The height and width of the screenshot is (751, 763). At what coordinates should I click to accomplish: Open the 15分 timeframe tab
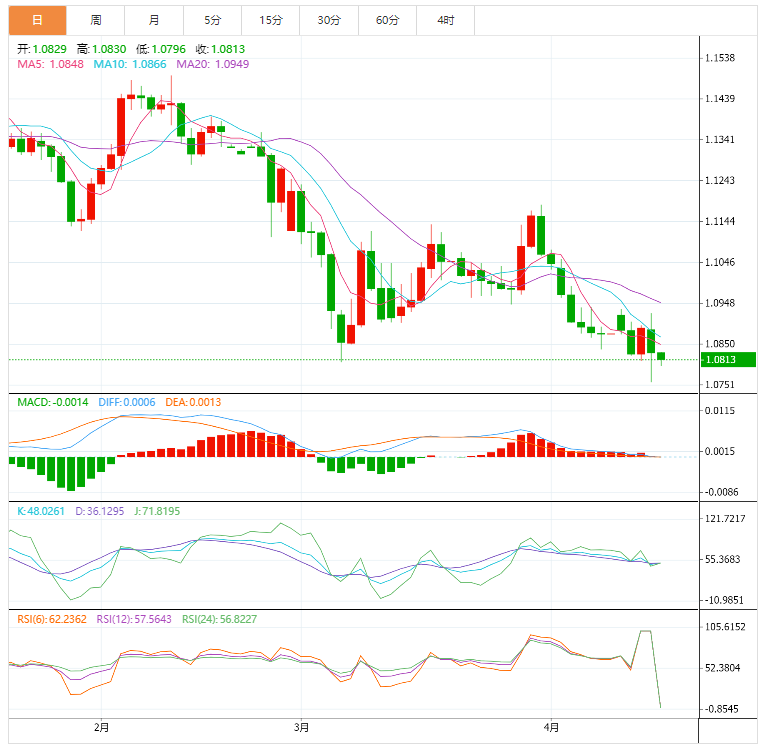coord(271,20)
